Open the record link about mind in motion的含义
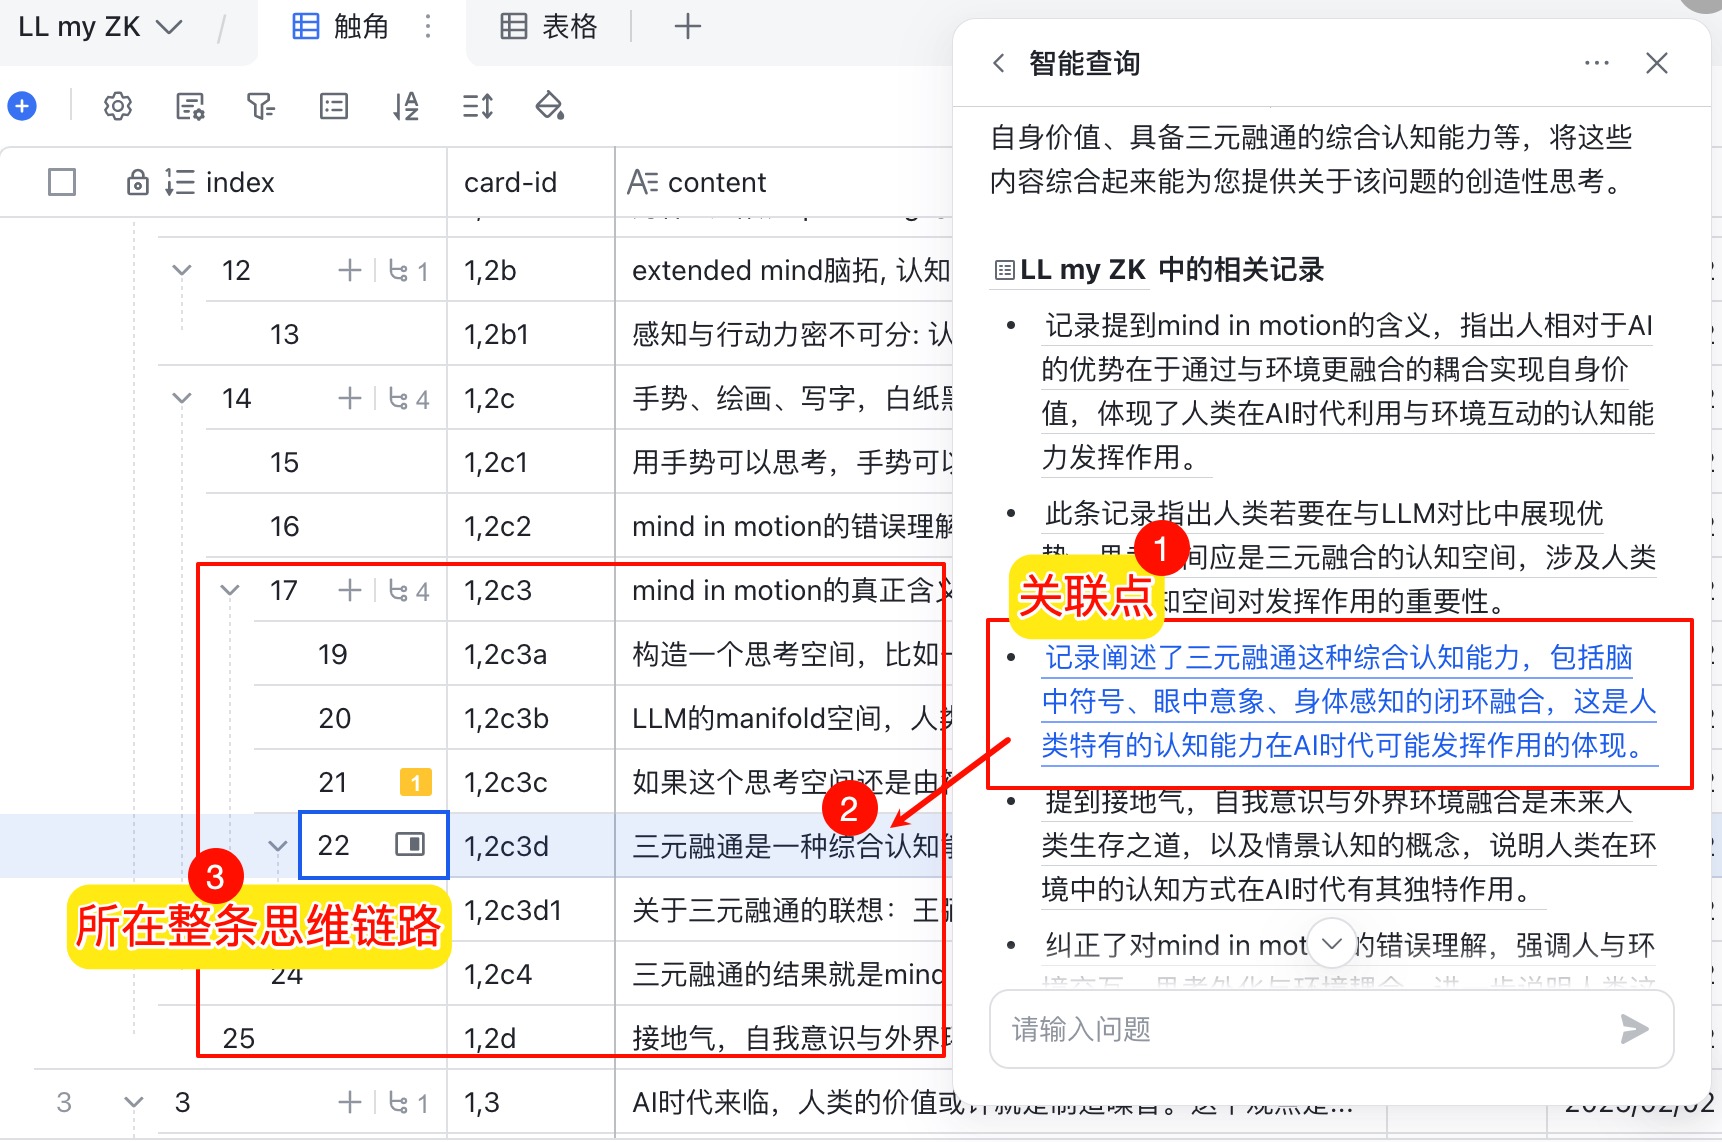The height and width of the screenshot is (1142, 1722). 1347,391
